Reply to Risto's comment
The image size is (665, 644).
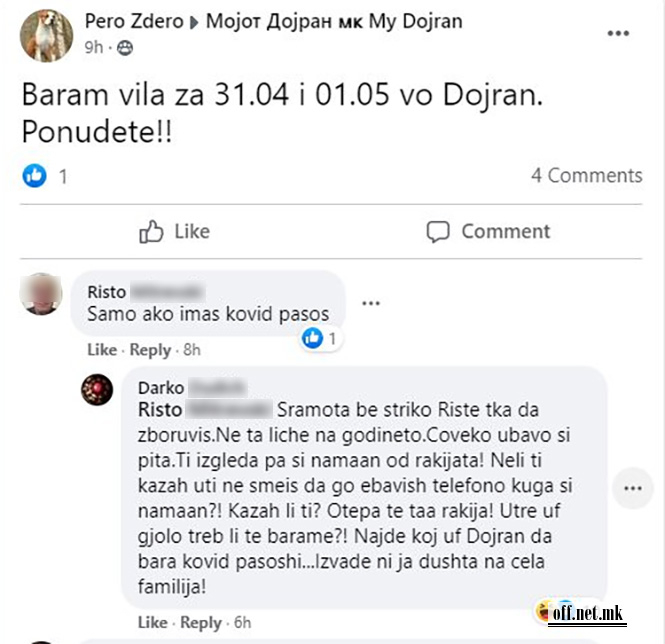point(150,350)
